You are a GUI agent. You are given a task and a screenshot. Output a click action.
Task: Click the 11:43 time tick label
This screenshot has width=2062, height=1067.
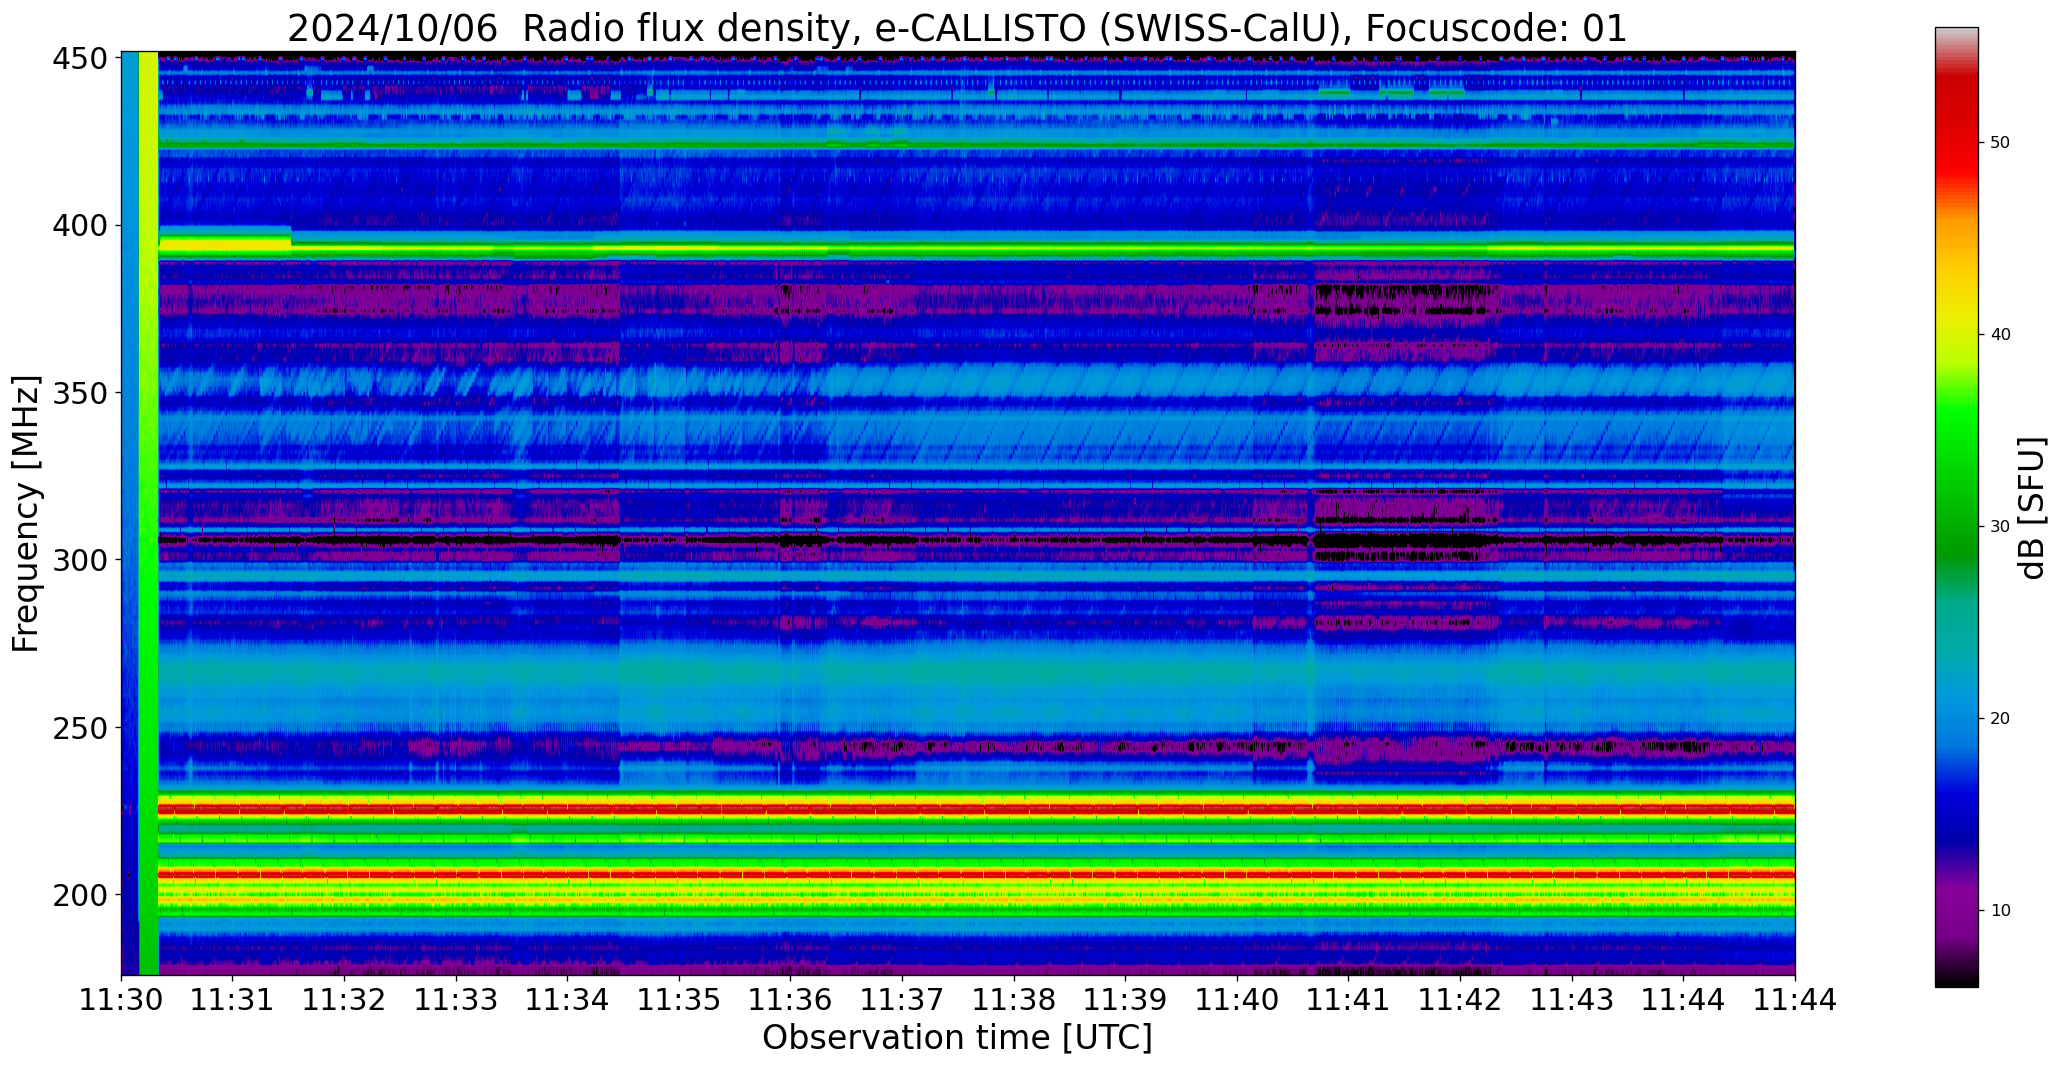tap(1572, 999)
